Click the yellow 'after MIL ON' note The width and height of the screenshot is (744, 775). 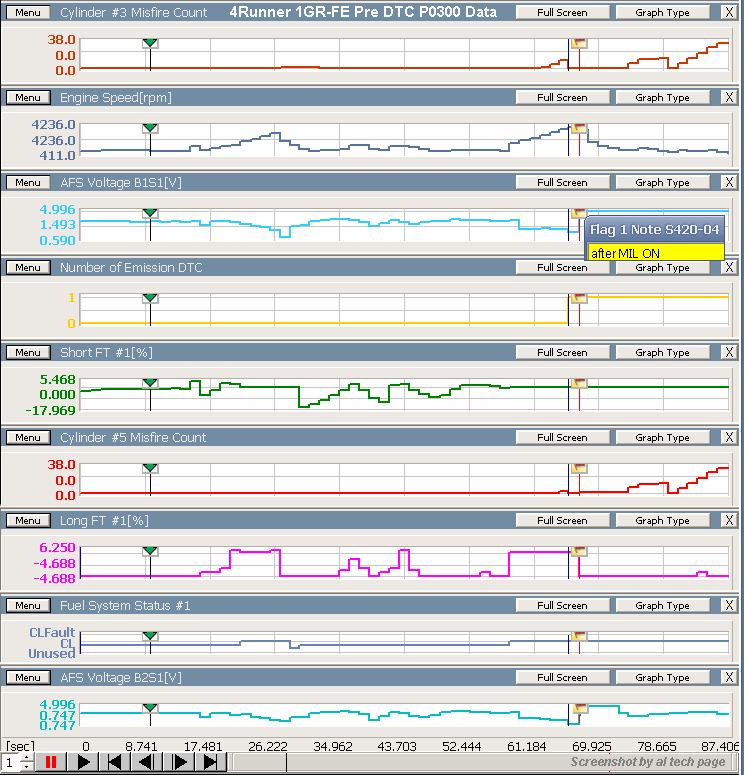[x=654, y=253]
